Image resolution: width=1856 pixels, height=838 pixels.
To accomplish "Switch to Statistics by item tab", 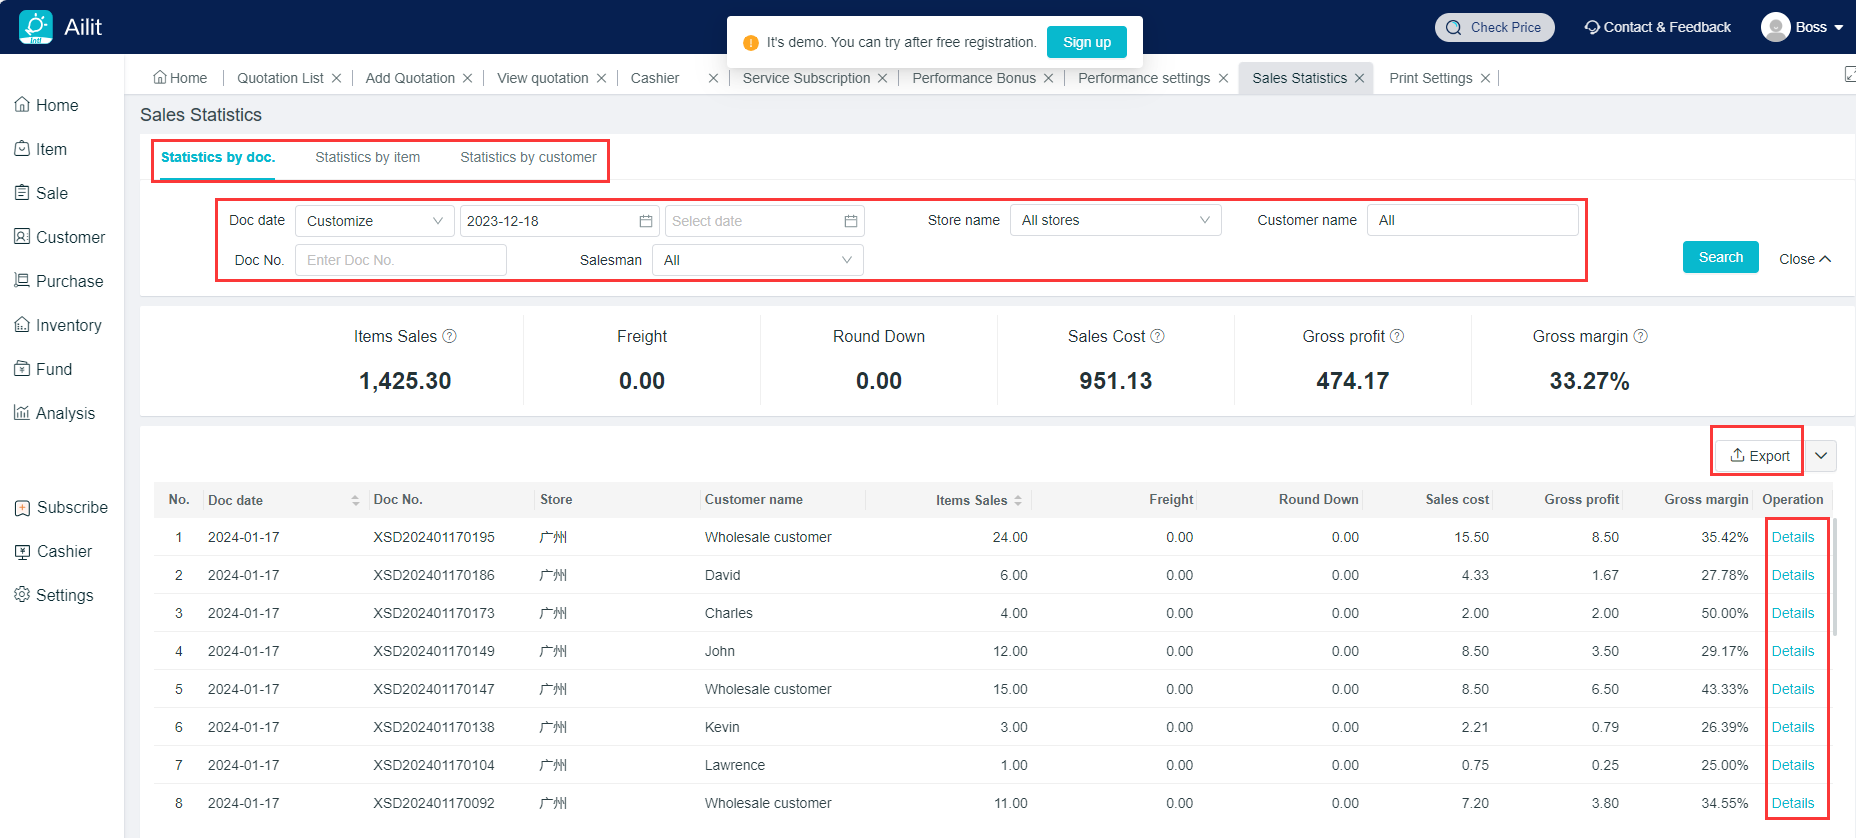I will point(367,157).
